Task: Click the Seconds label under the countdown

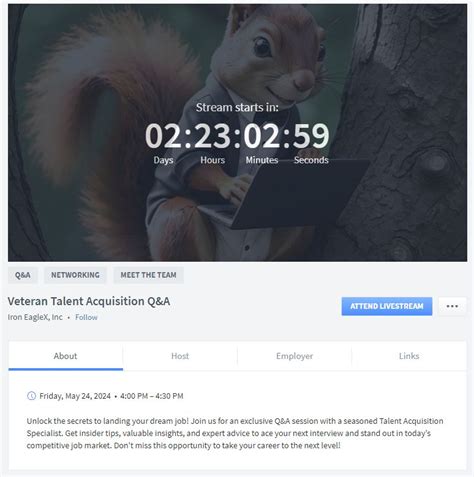Action: [311, 160]
